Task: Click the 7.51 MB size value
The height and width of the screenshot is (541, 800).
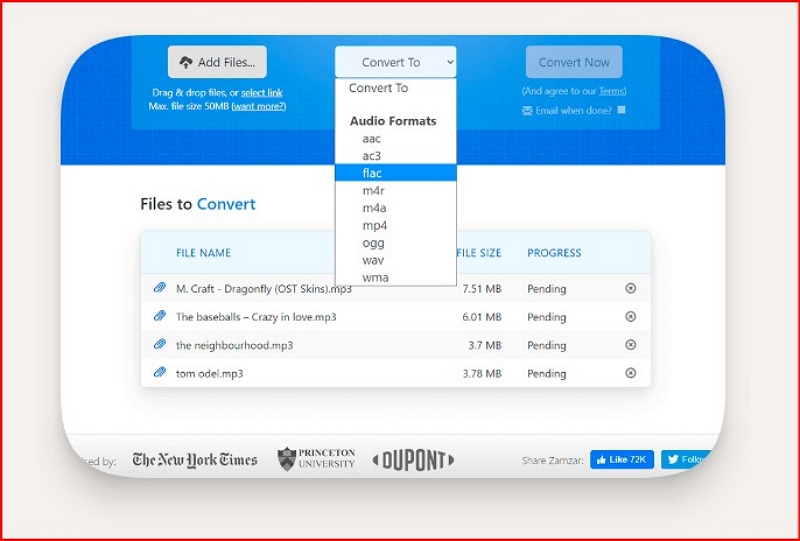Action: [482, 289]
